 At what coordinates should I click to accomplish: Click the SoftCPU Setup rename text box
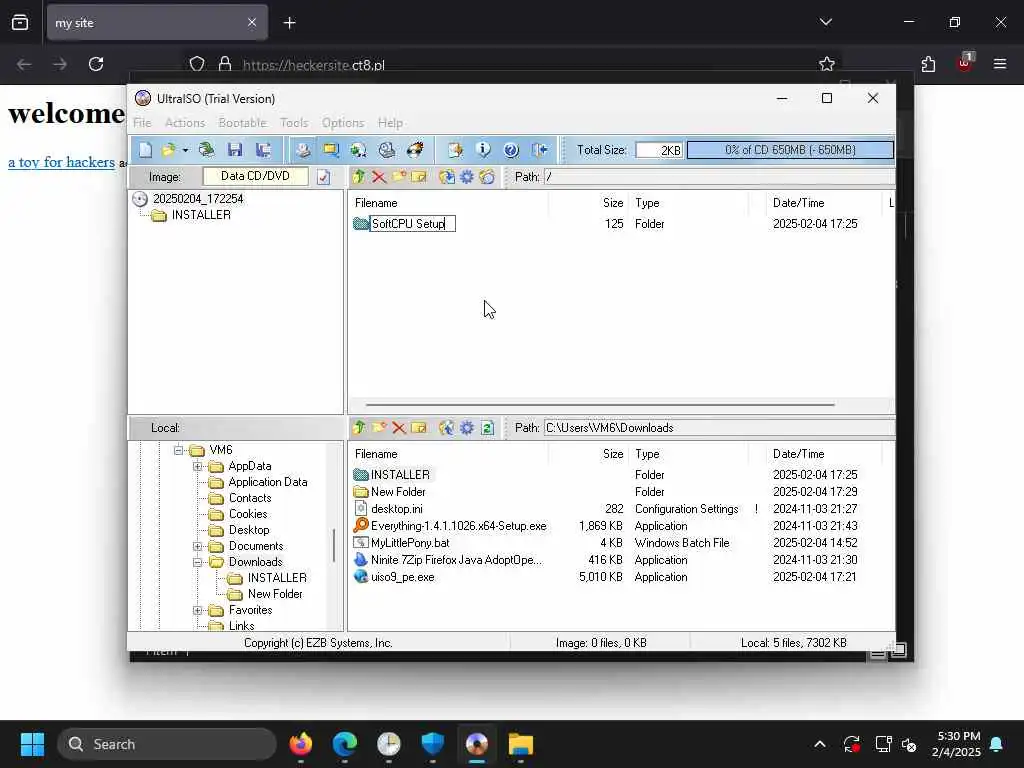(x=412, y=224)
